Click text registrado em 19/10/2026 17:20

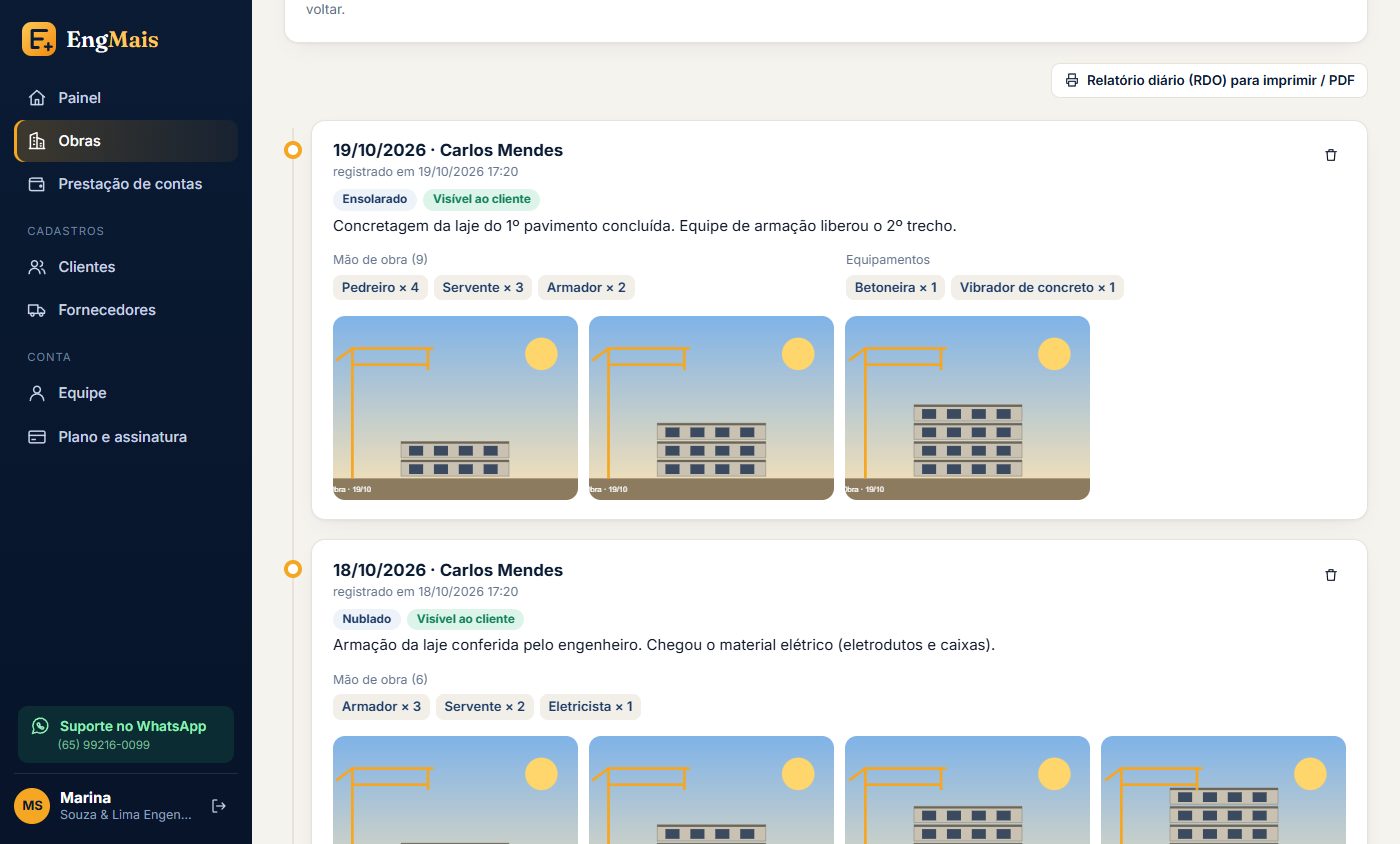coord(426,172)
